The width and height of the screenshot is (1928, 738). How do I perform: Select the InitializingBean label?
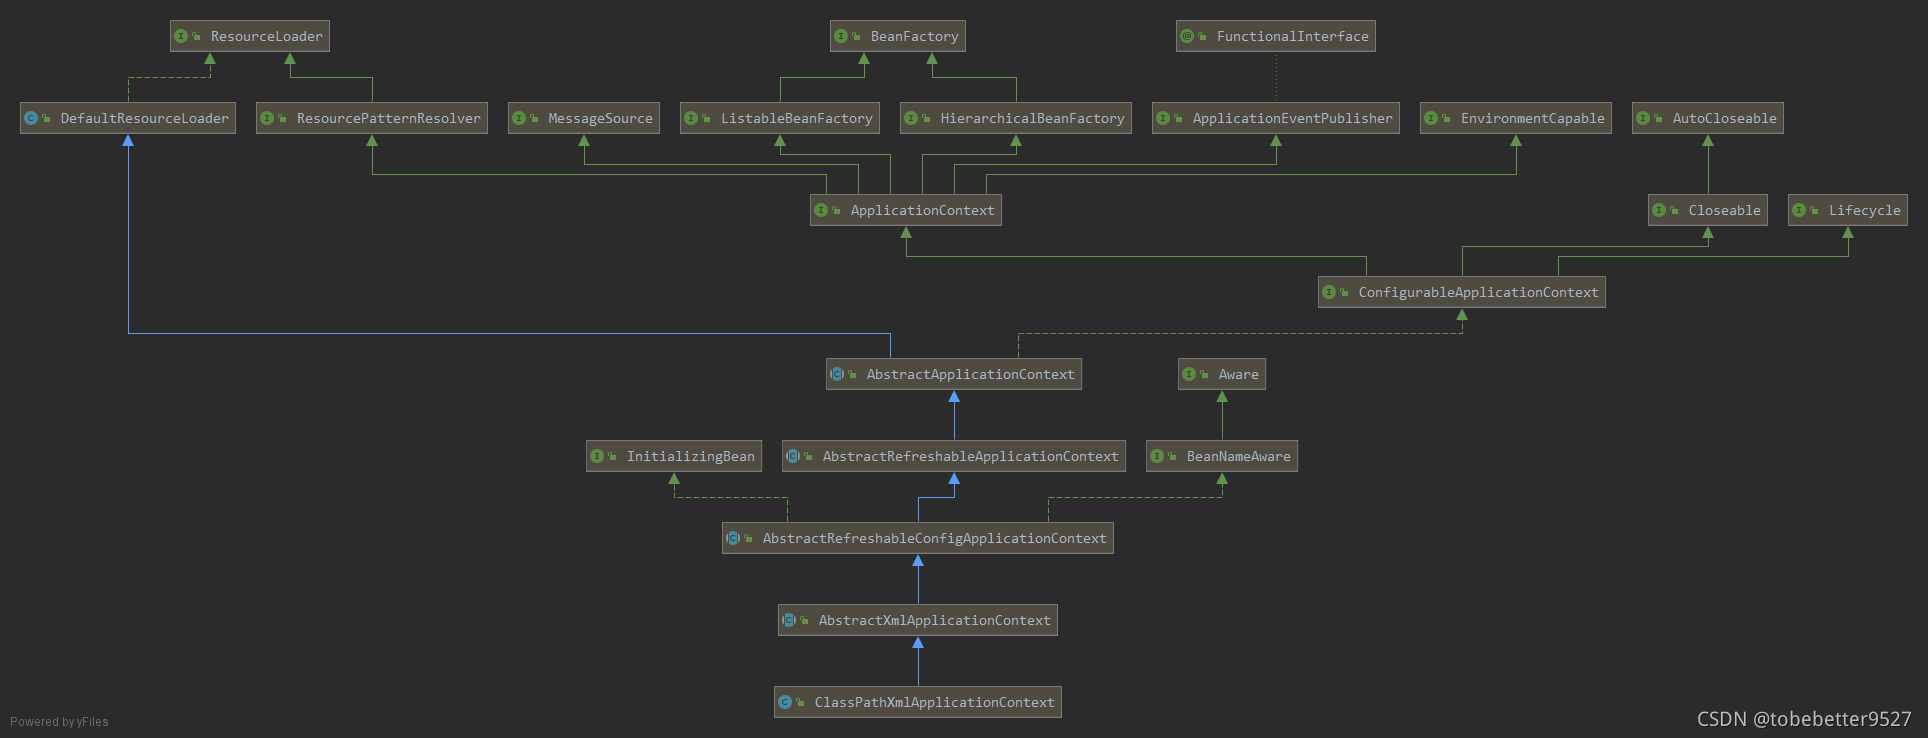(690, 456)
